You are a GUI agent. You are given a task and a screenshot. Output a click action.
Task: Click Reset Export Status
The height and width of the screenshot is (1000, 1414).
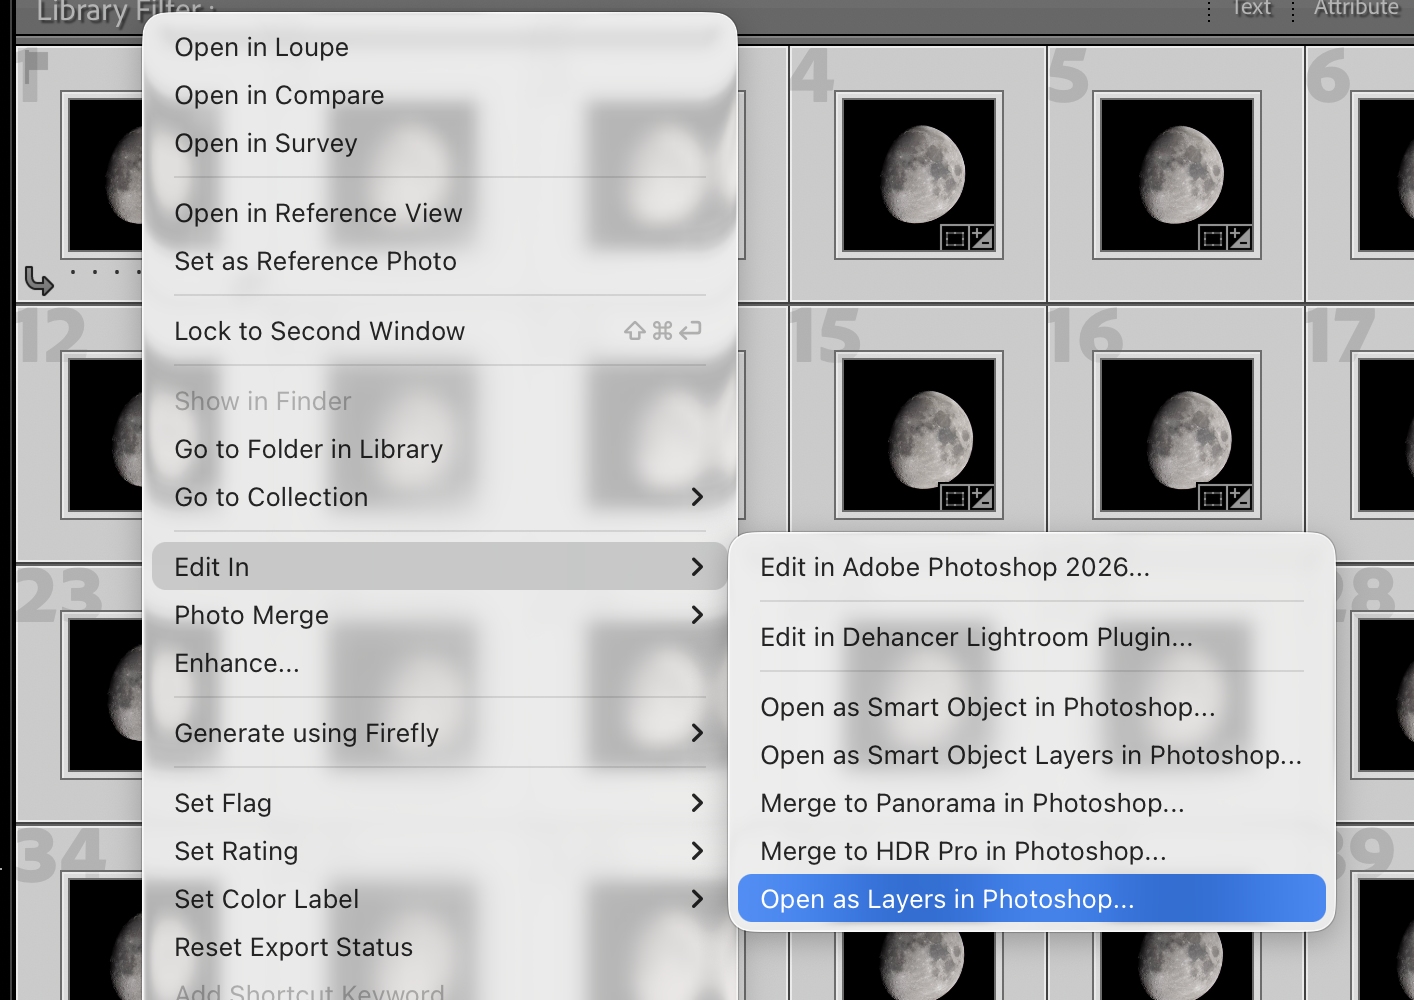pyautogui.click(x=293, y=947)
